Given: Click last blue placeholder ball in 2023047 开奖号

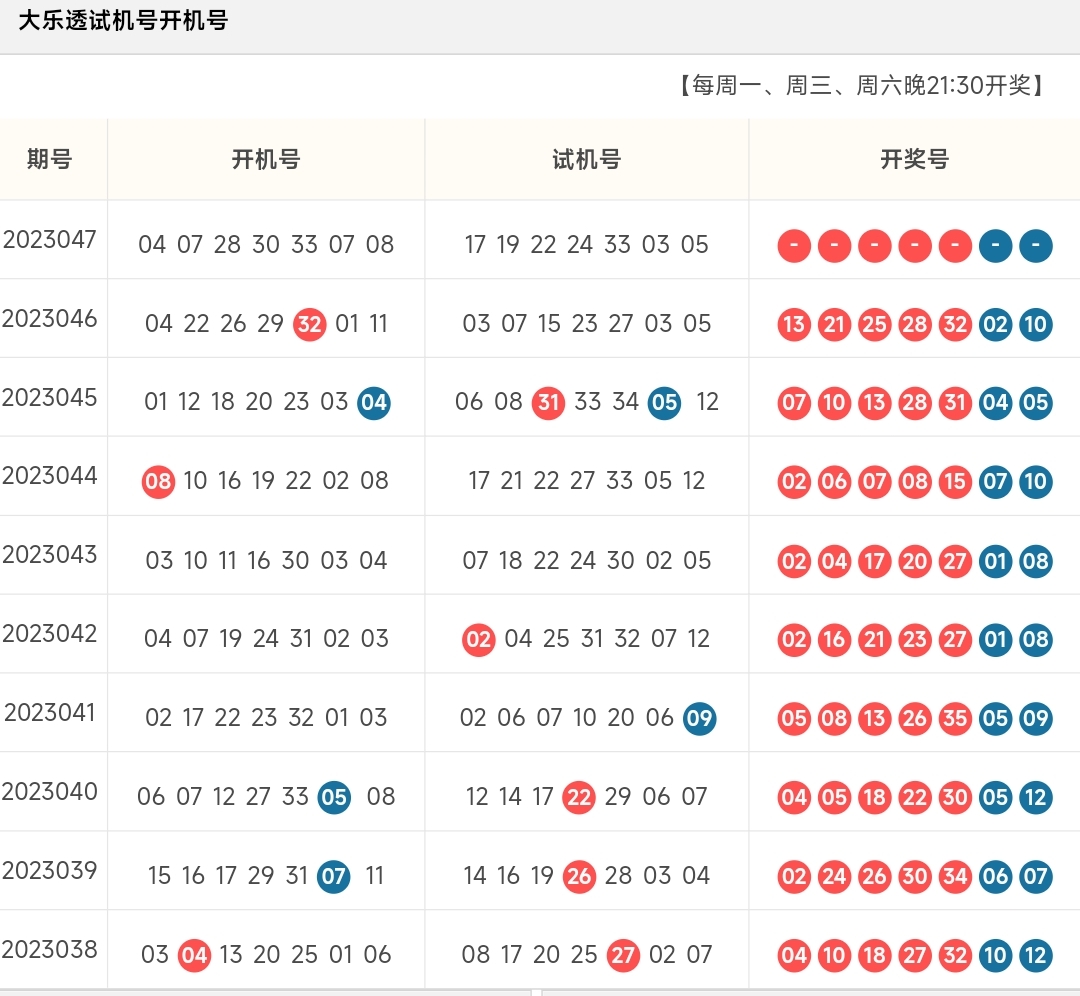Looking at the screenshot, I should pos(1036,245).
